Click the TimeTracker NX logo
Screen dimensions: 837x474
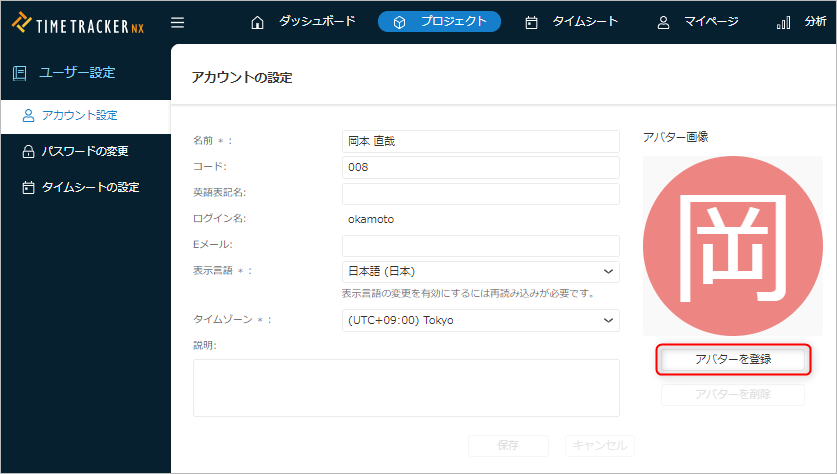click(x=78, y=22)
